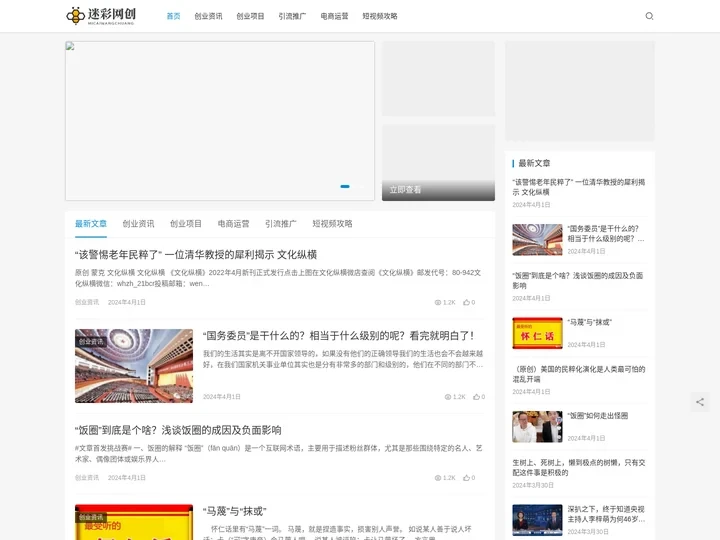The width and height of the screenshot is (720, 540).
Task: Select the 最新文章 tab in article list
Action: (91, 224)
